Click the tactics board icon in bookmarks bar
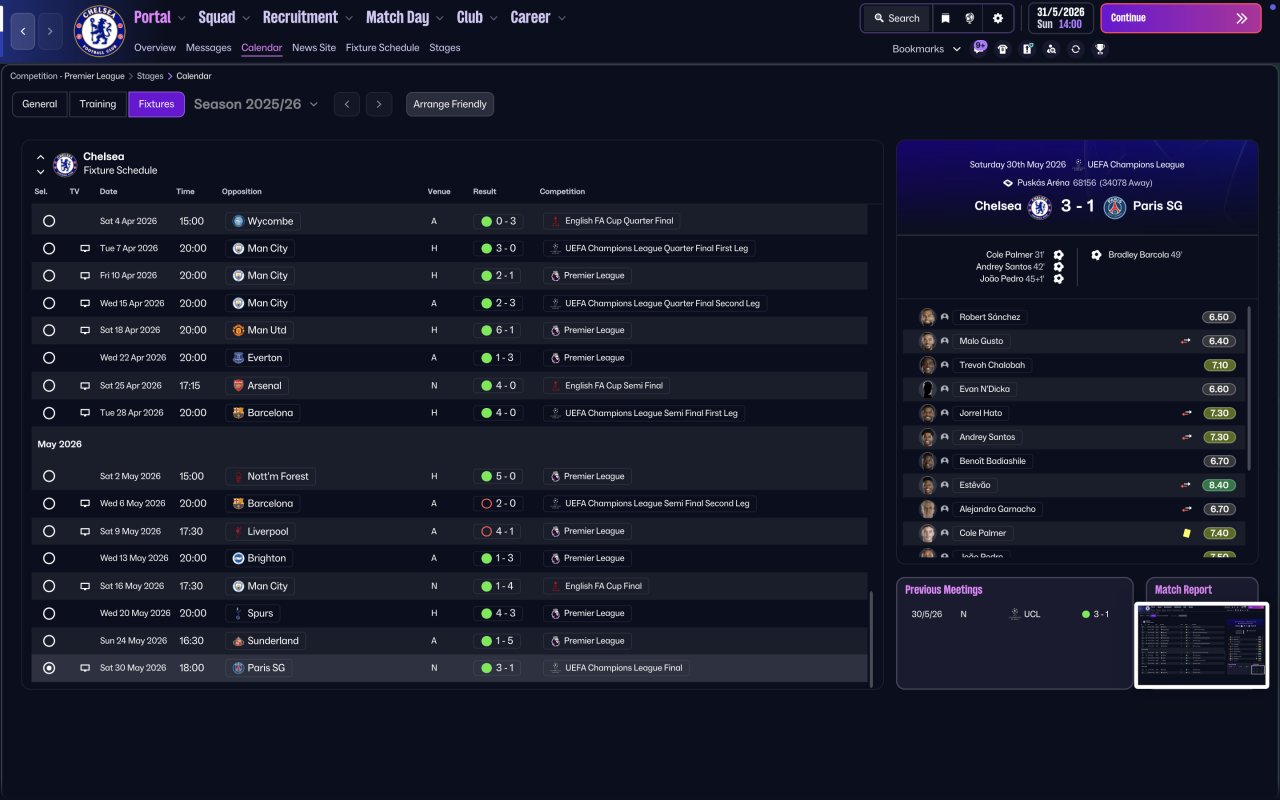Image resolution: width=1280 pixels, height=800 pixels. (1027, 49)
